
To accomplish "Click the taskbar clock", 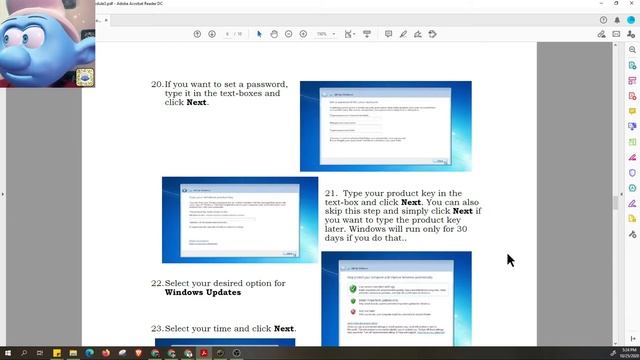I will tap(629, 353).
